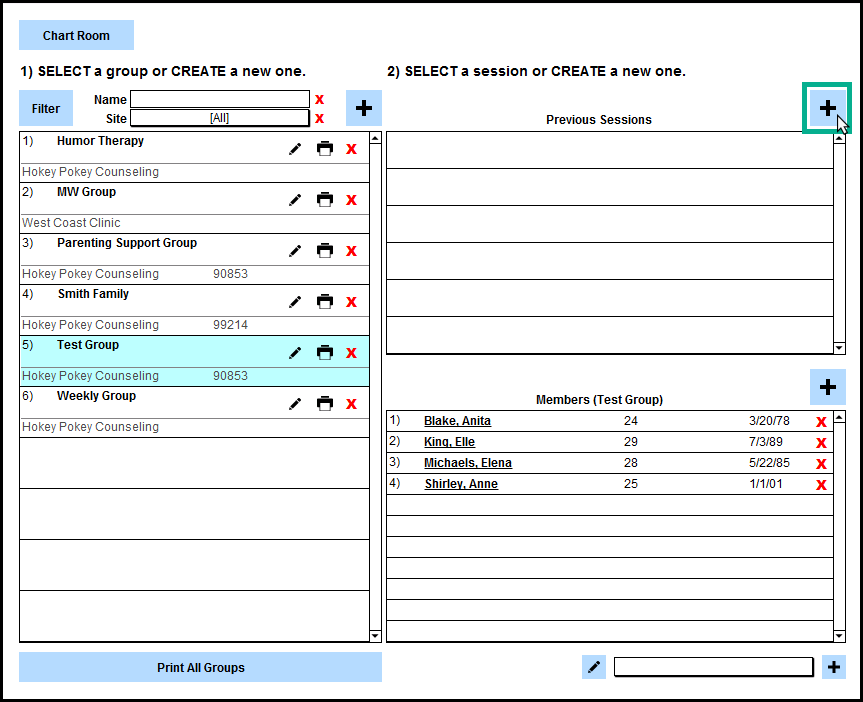Image resolution: width=863 pixels, height=702 pixels.
Task: Clear the Name filter with red X
Action: [x=320, y=99]
